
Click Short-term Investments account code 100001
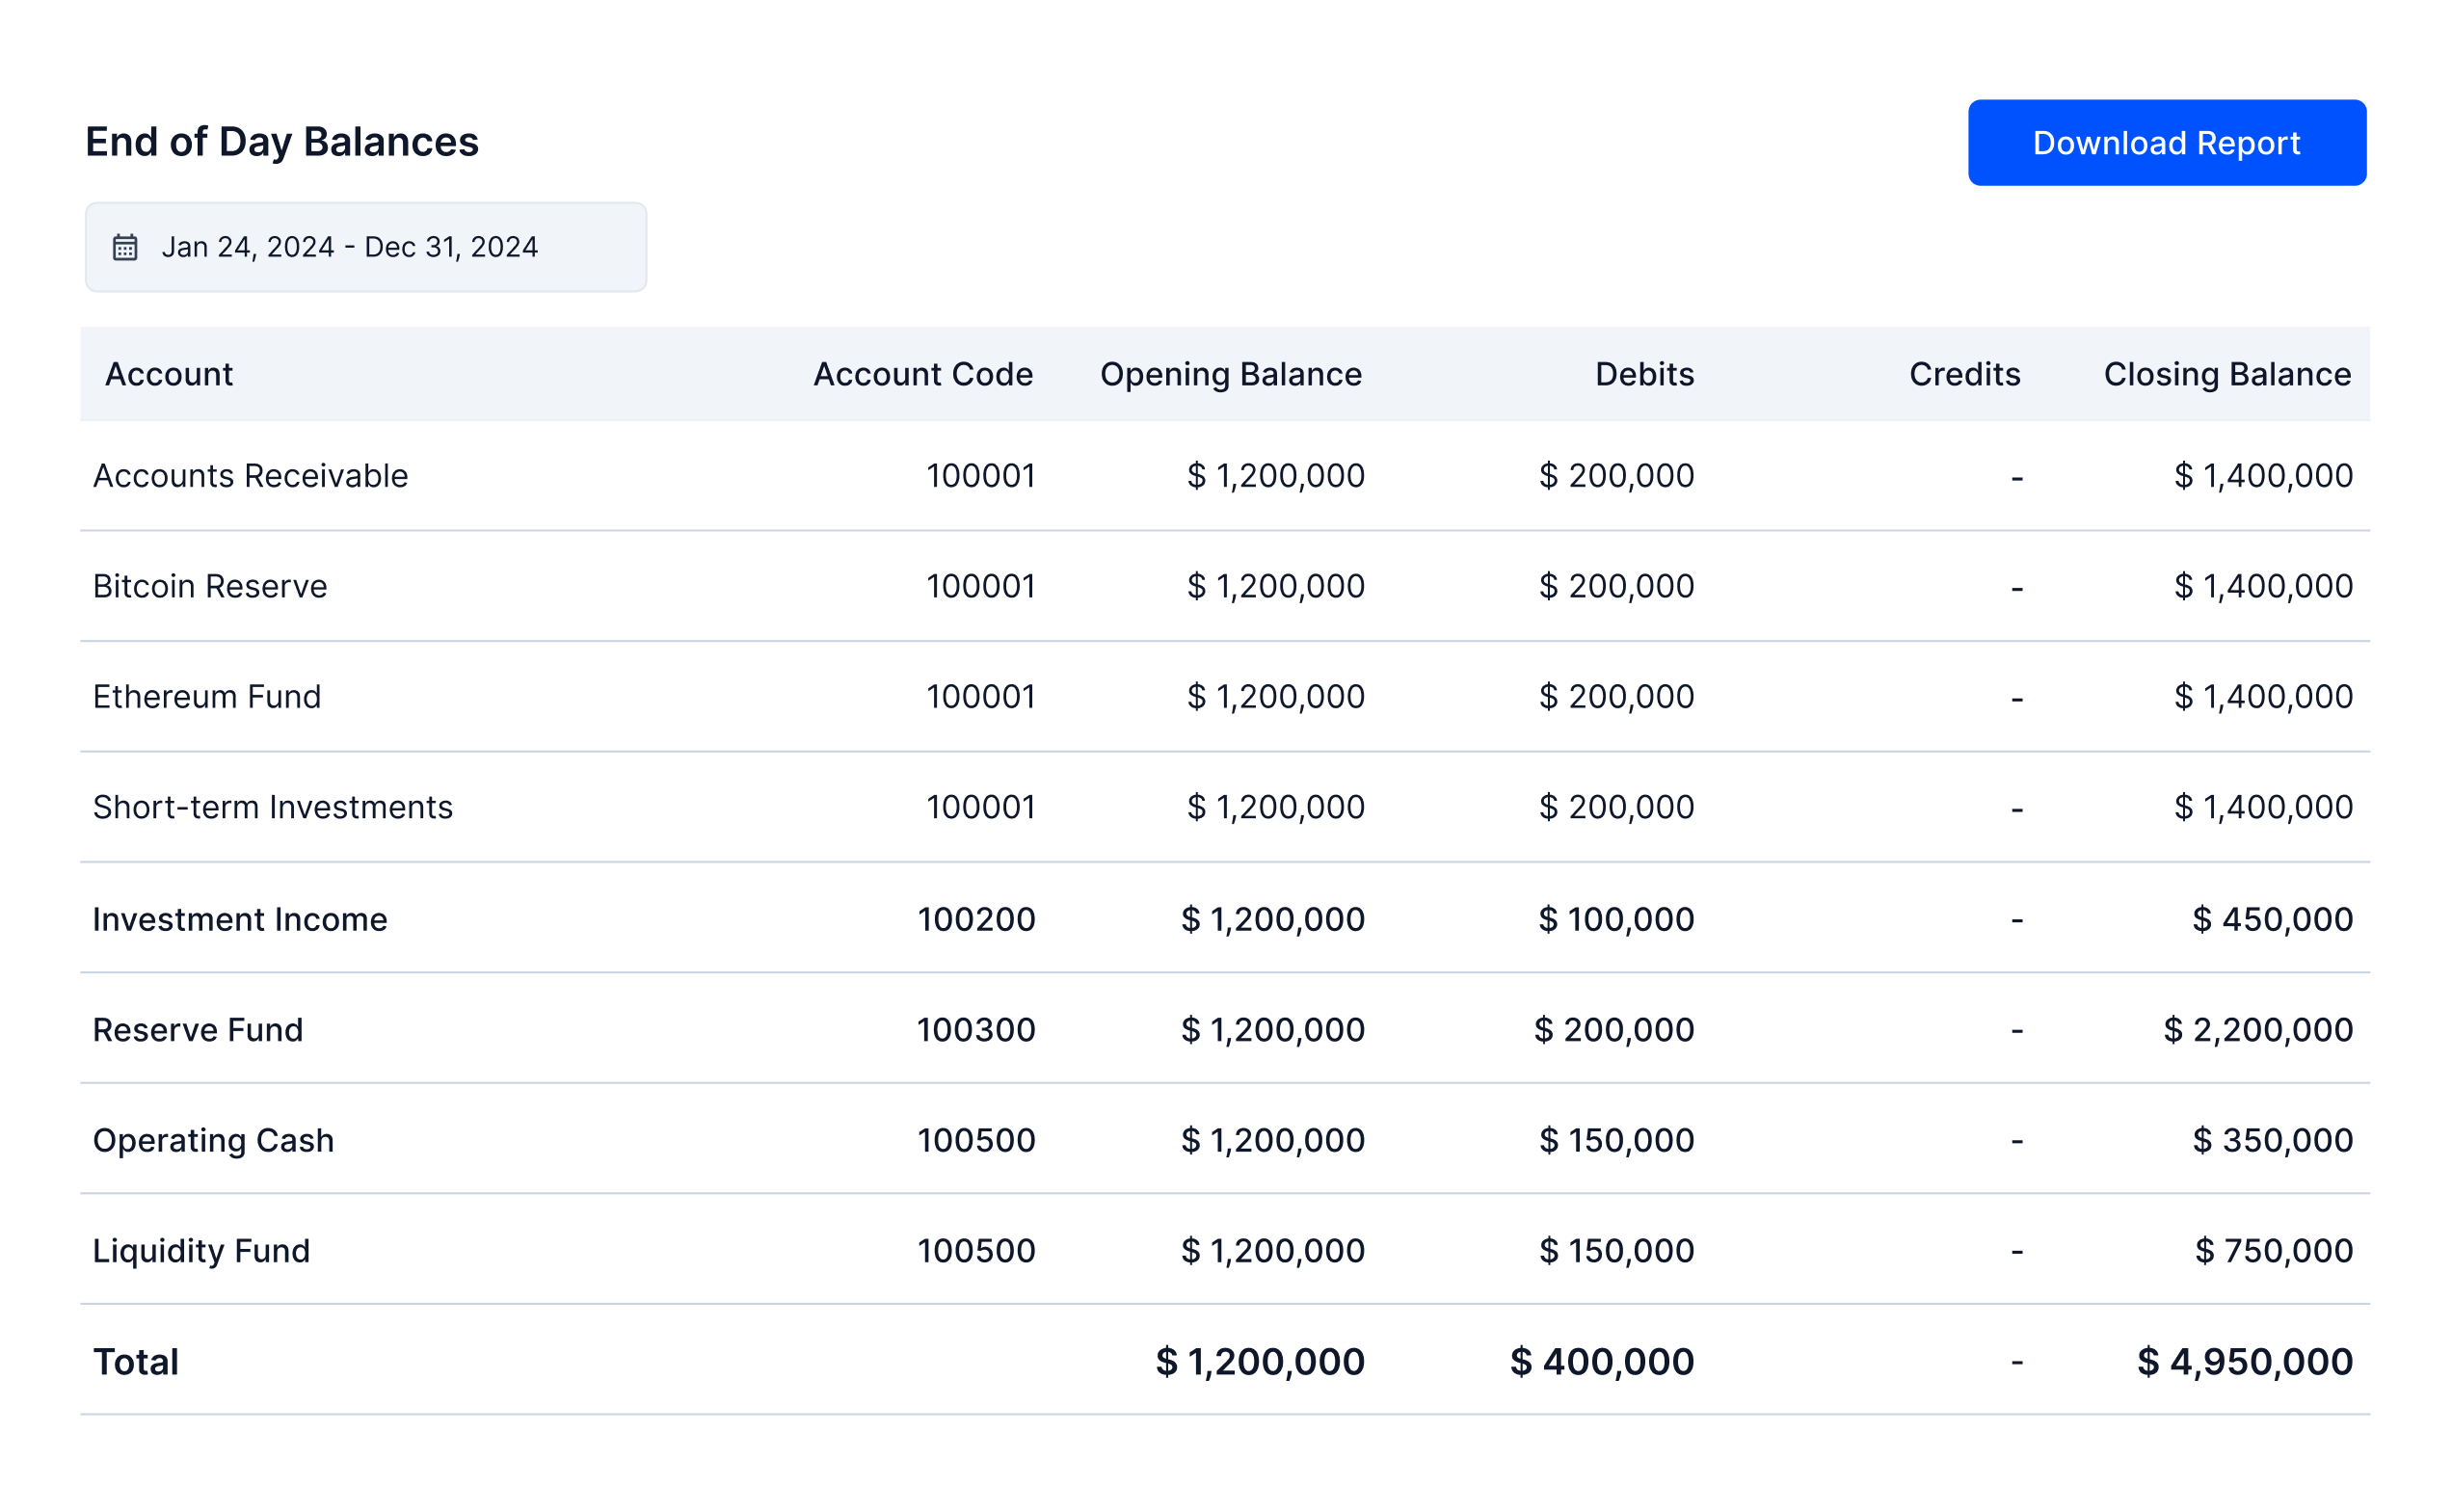pos(980,807)
